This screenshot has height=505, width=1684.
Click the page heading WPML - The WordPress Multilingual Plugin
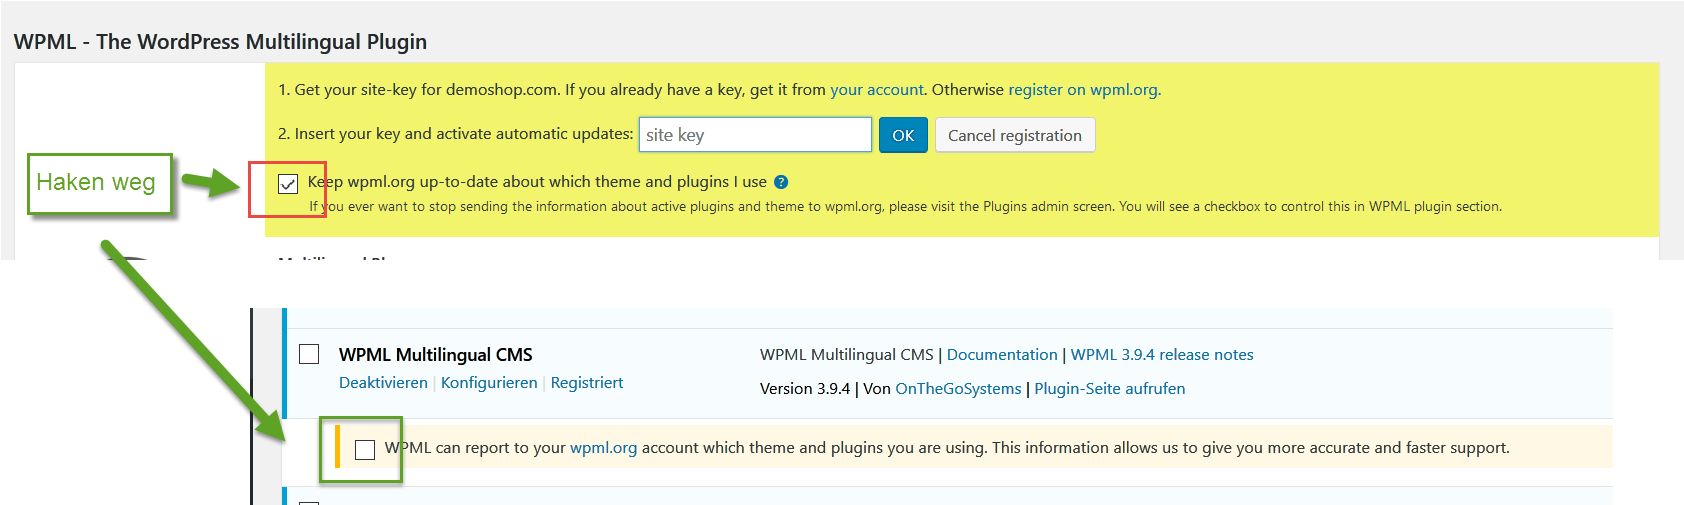(x=220, y=42)
